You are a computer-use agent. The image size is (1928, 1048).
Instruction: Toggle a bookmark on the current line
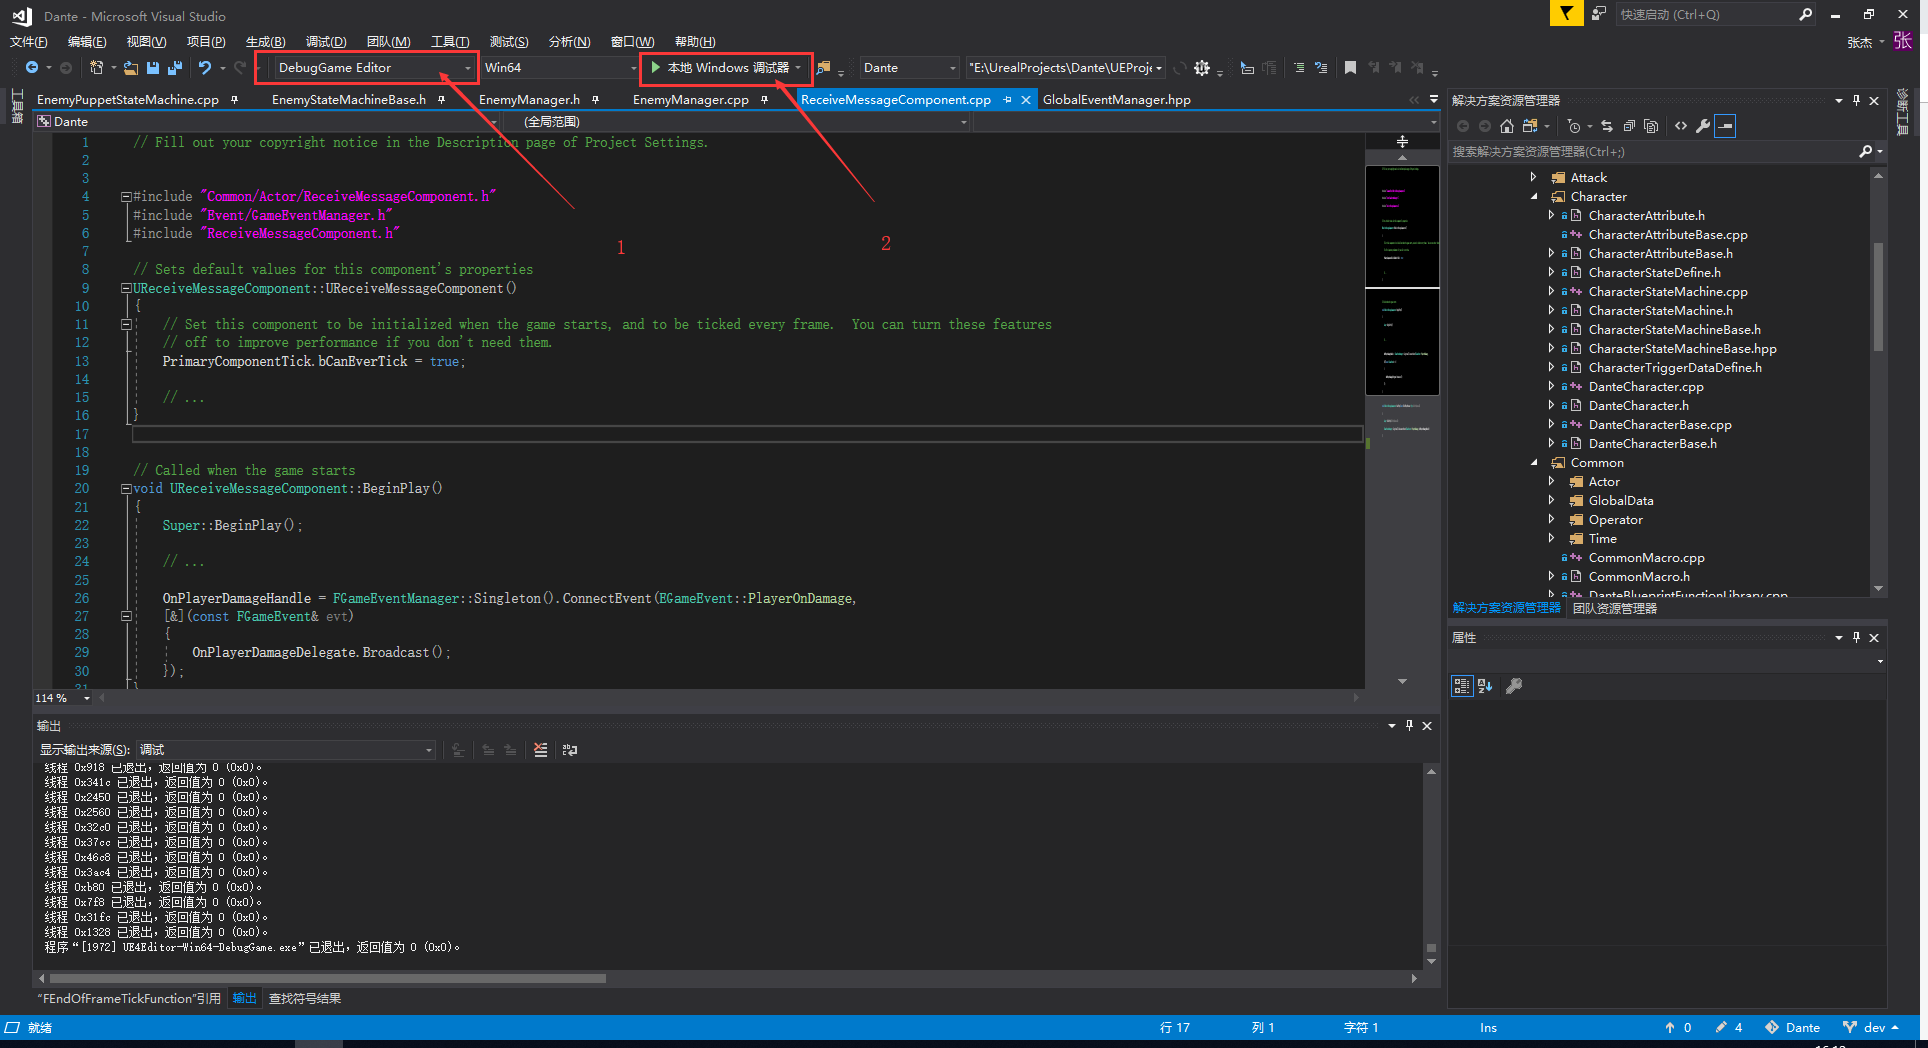tap(1351, 68)
